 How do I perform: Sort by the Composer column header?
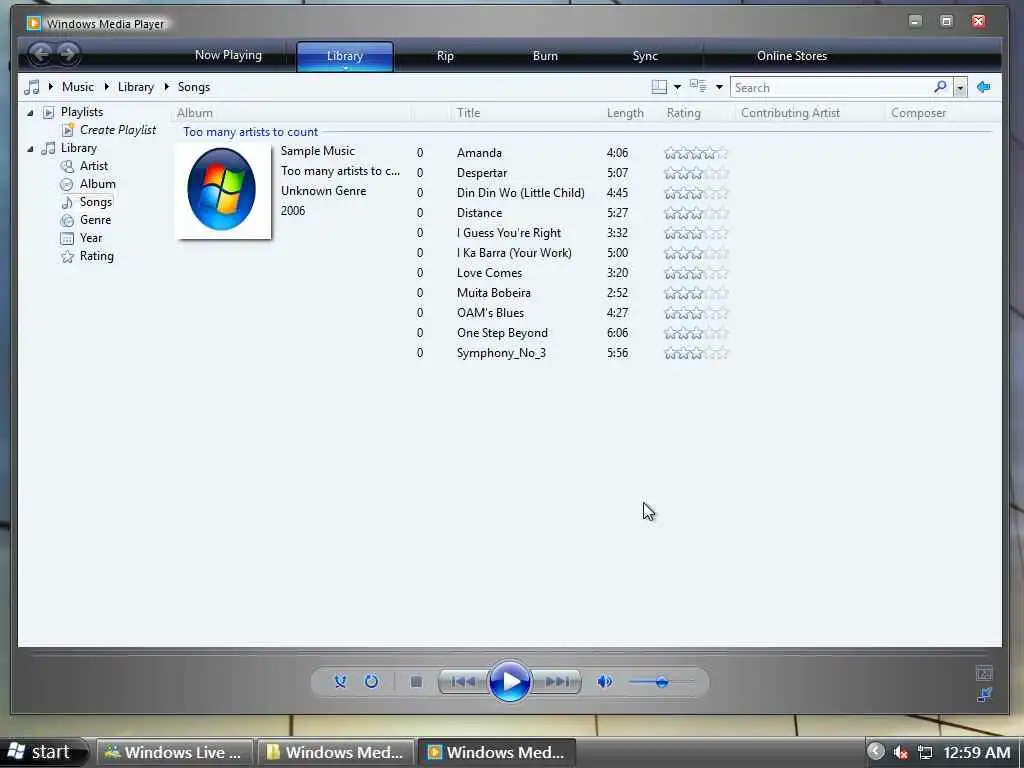tap(918, 113)
